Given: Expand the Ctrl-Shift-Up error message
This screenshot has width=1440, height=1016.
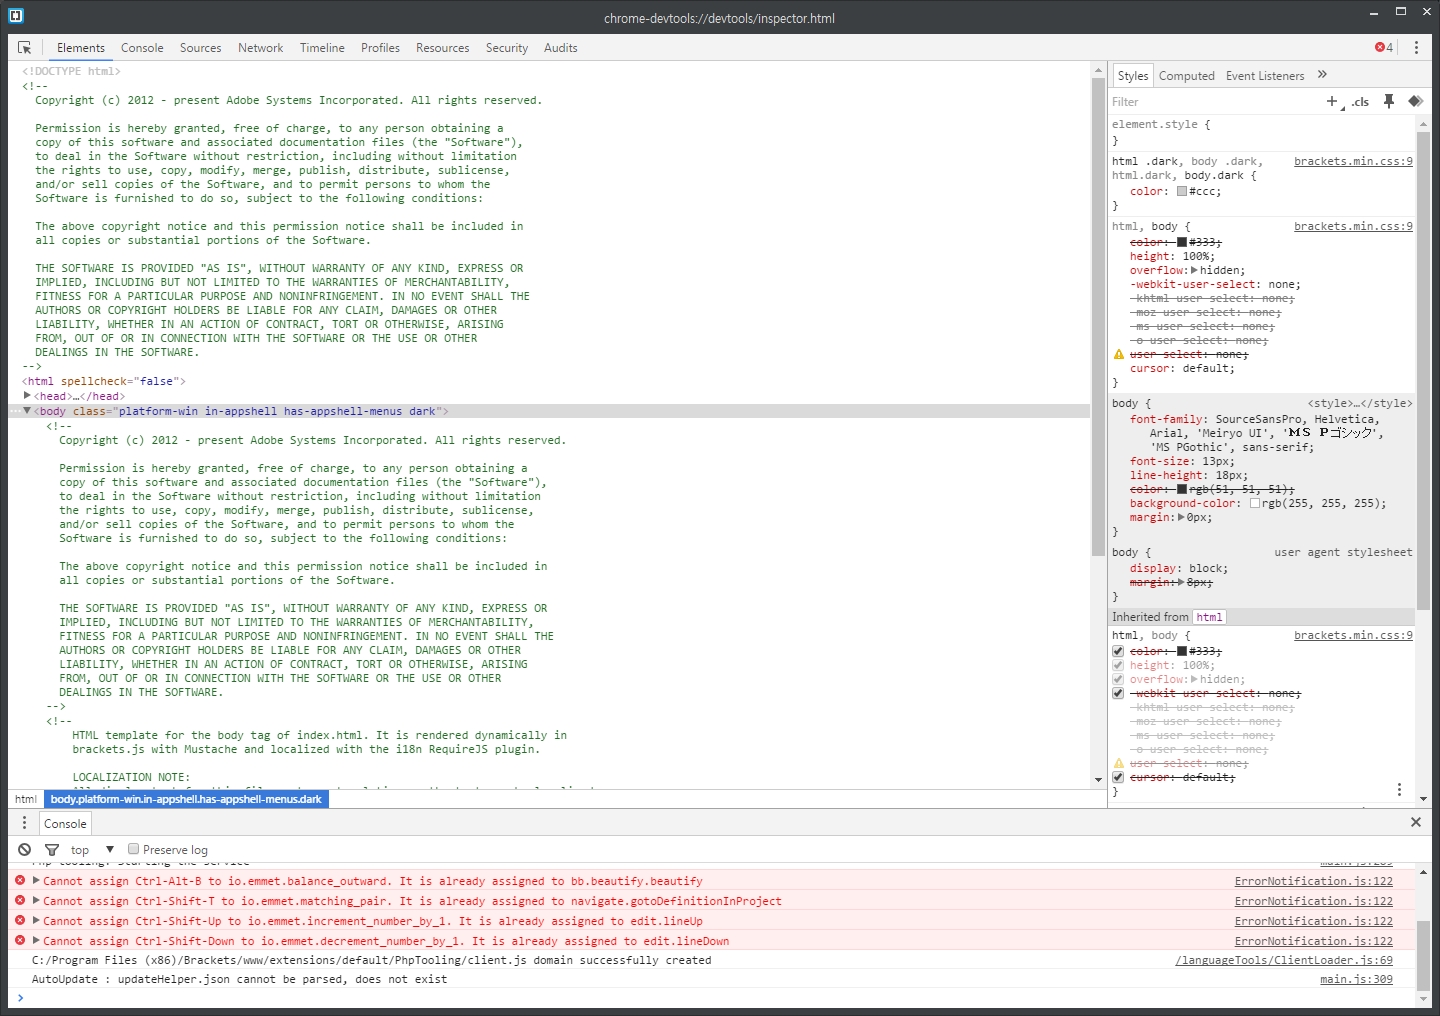Looking at the screenshot, I should 36,921.
